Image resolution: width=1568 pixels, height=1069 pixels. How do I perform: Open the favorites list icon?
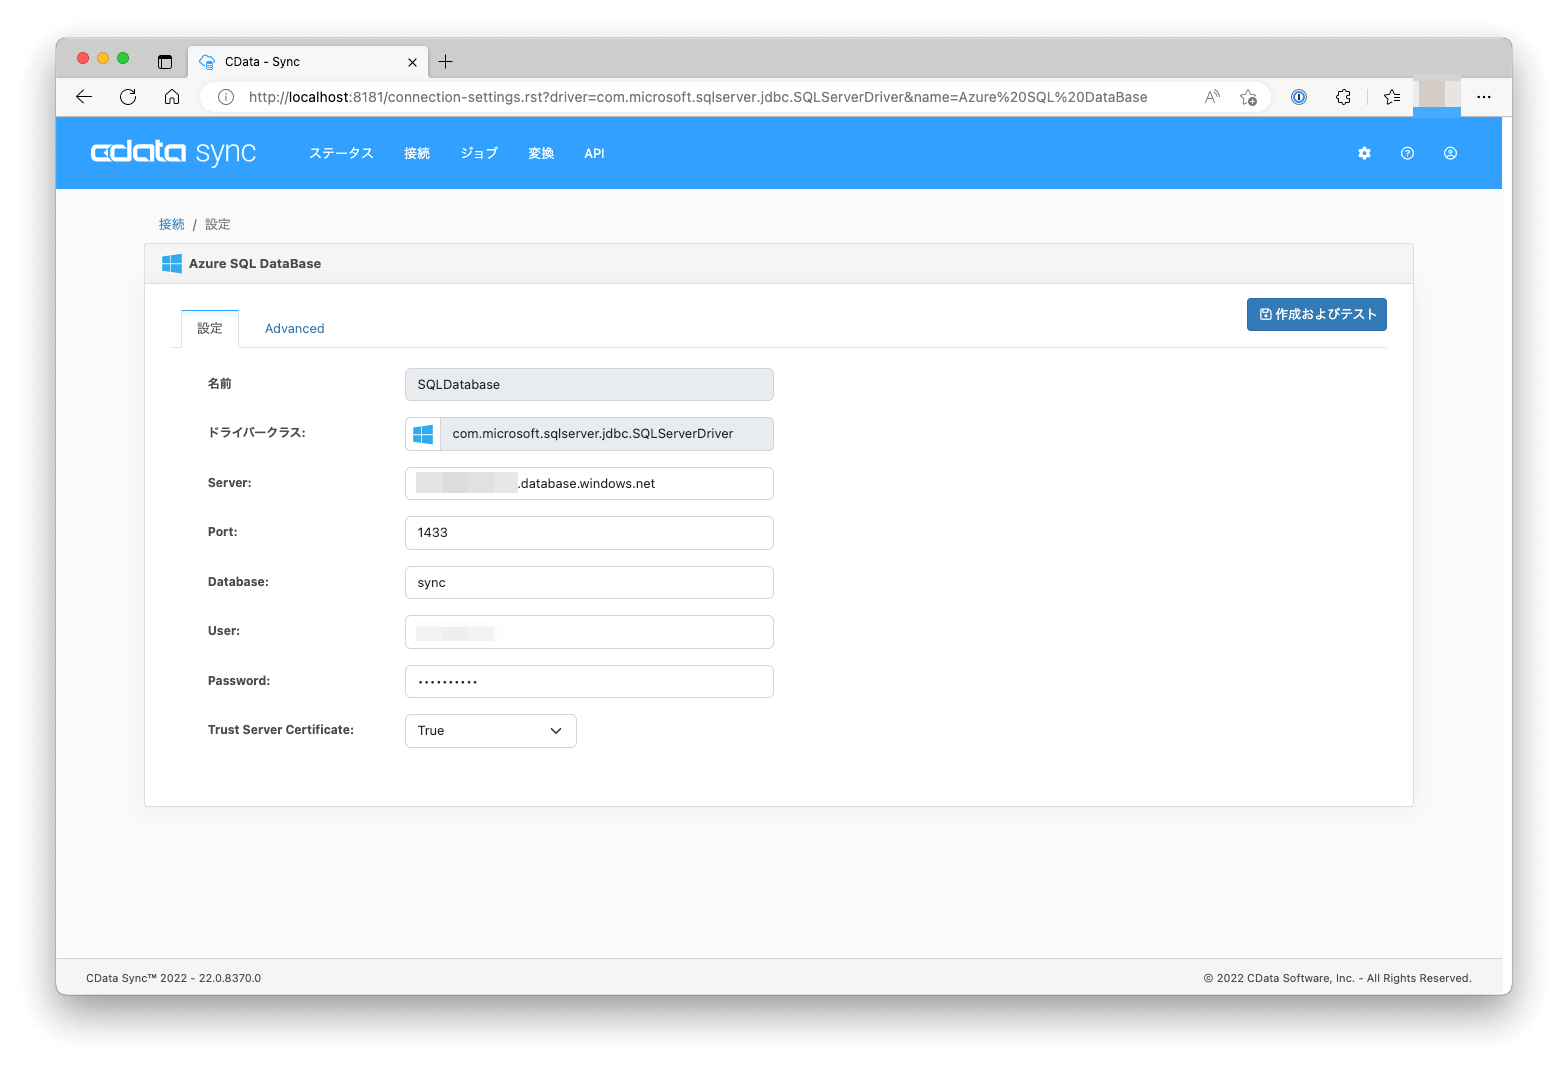pos(1391,97)
